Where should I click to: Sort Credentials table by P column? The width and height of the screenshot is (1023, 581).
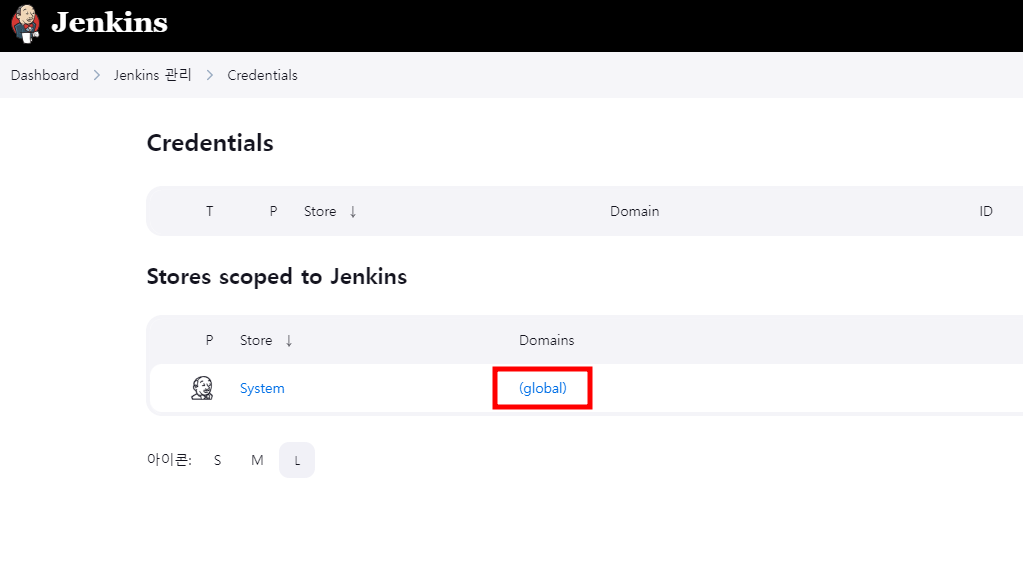pyautogui.click(x=273, y=211)
